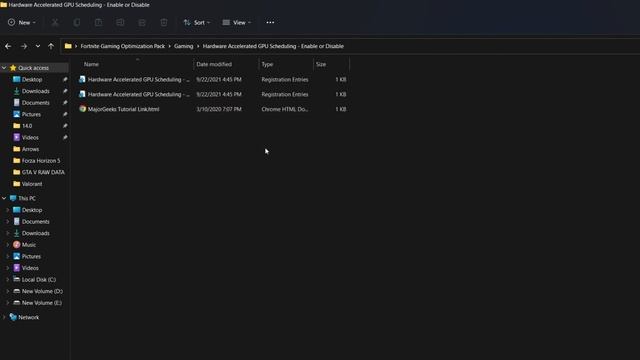Click the Chrome HTML Do... type cell
This screenshot has height=360, width=640.
[284, 109]
